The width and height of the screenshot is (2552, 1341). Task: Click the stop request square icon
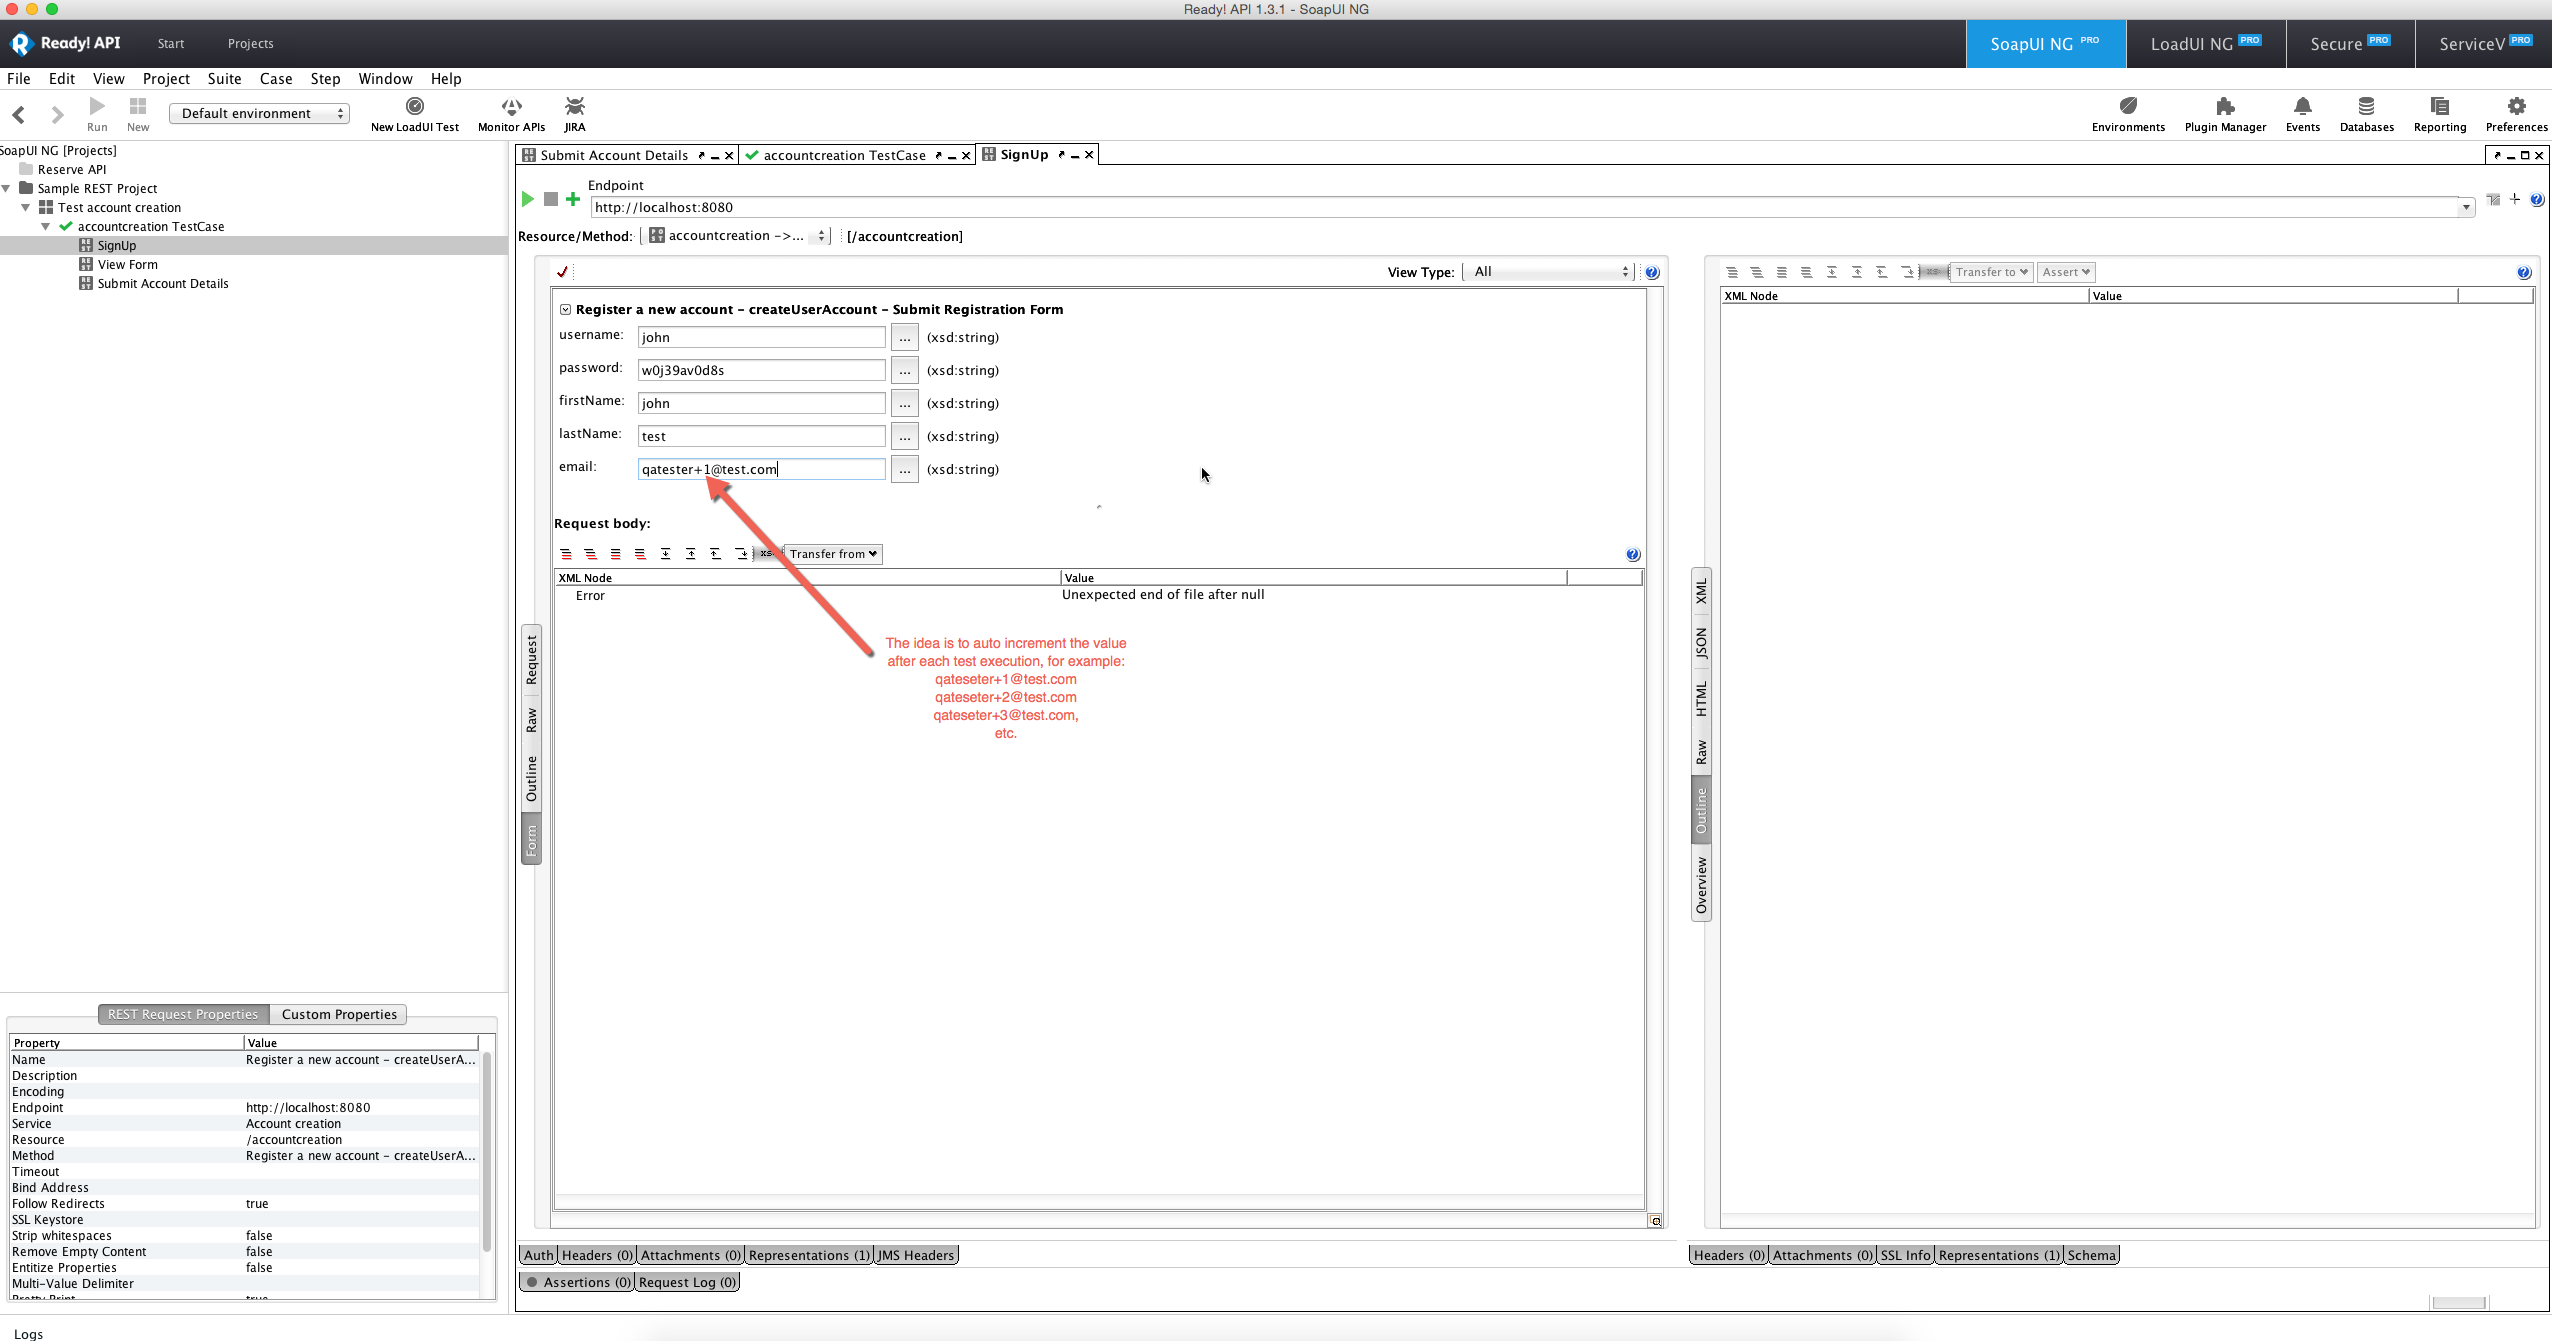550,199
